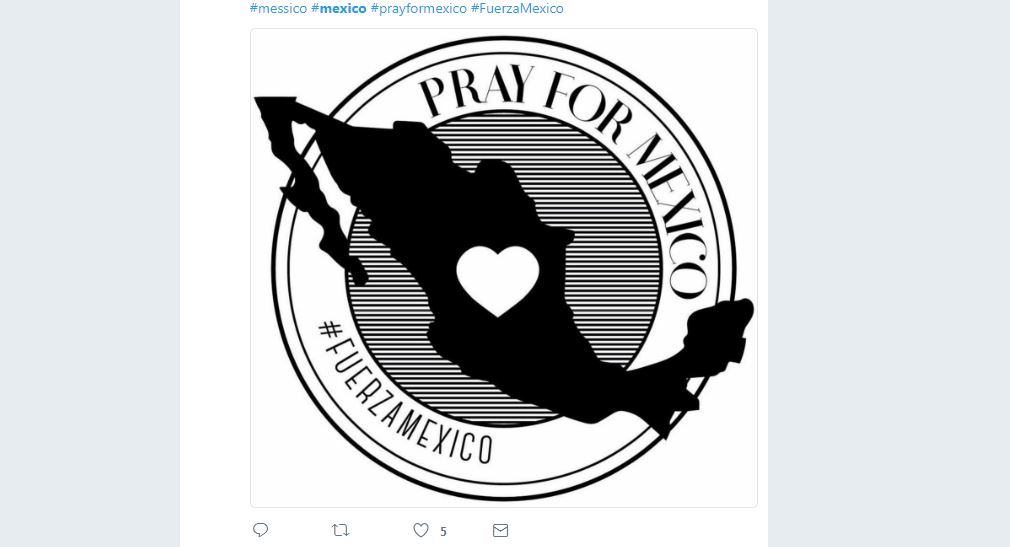
Task: Click the gray page margin right of tweet
Action: coord(889,273)
